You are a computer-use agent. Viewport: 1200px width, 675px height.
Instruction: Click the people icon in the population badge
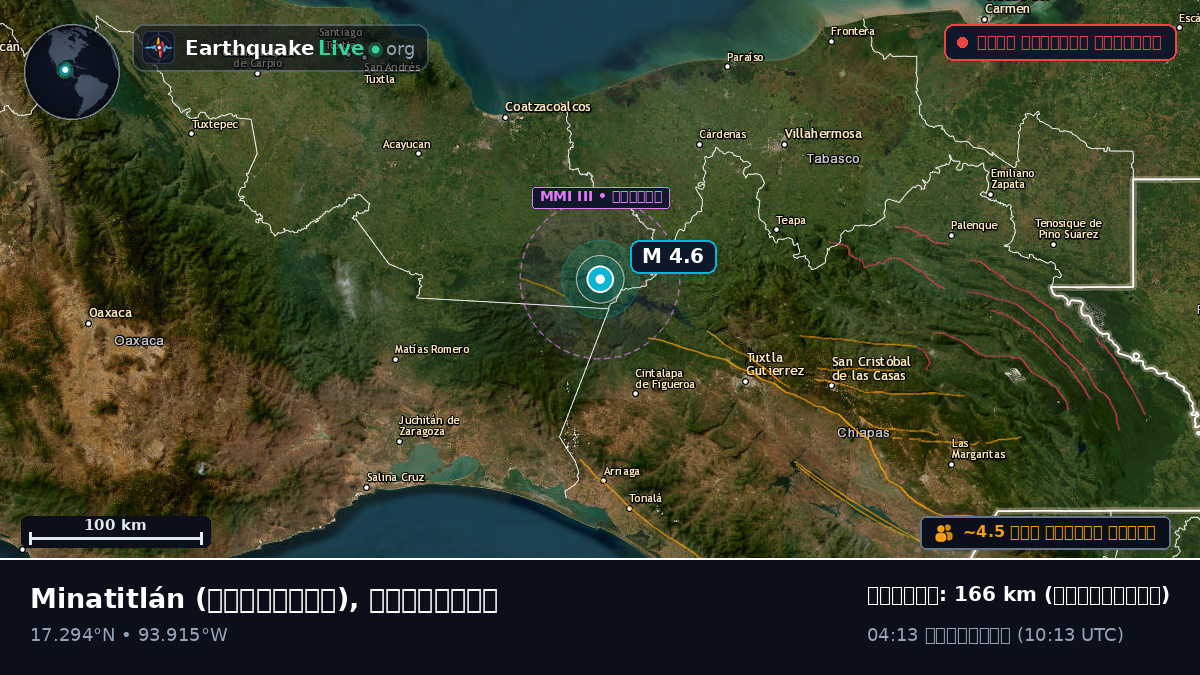(944, 533)
